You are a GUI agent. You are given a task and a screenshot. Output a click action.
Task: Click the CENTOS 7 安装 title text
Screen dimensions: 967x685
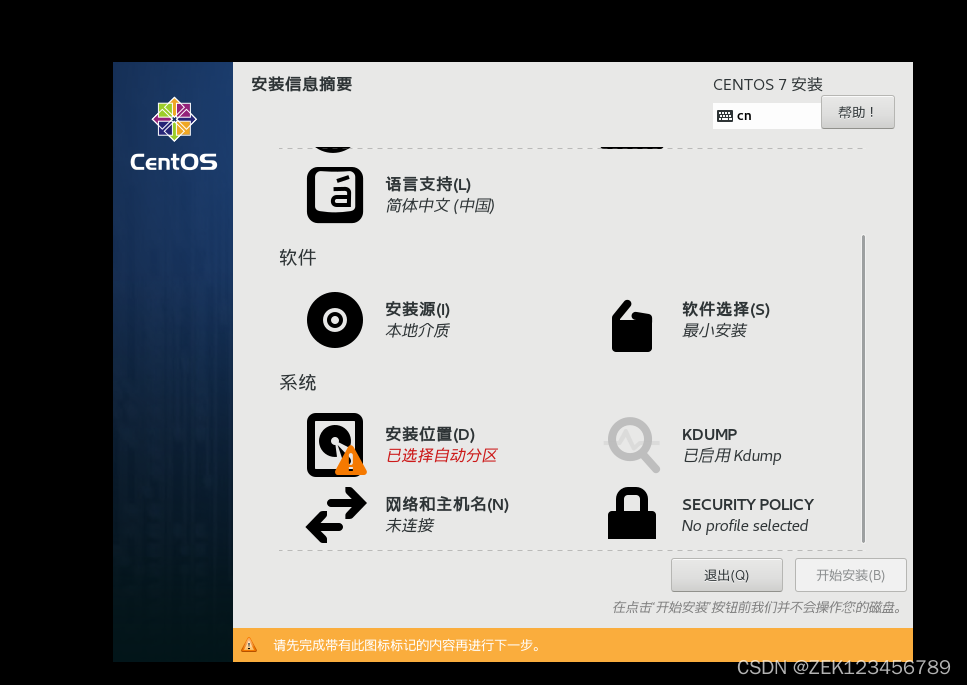(768, 84)
